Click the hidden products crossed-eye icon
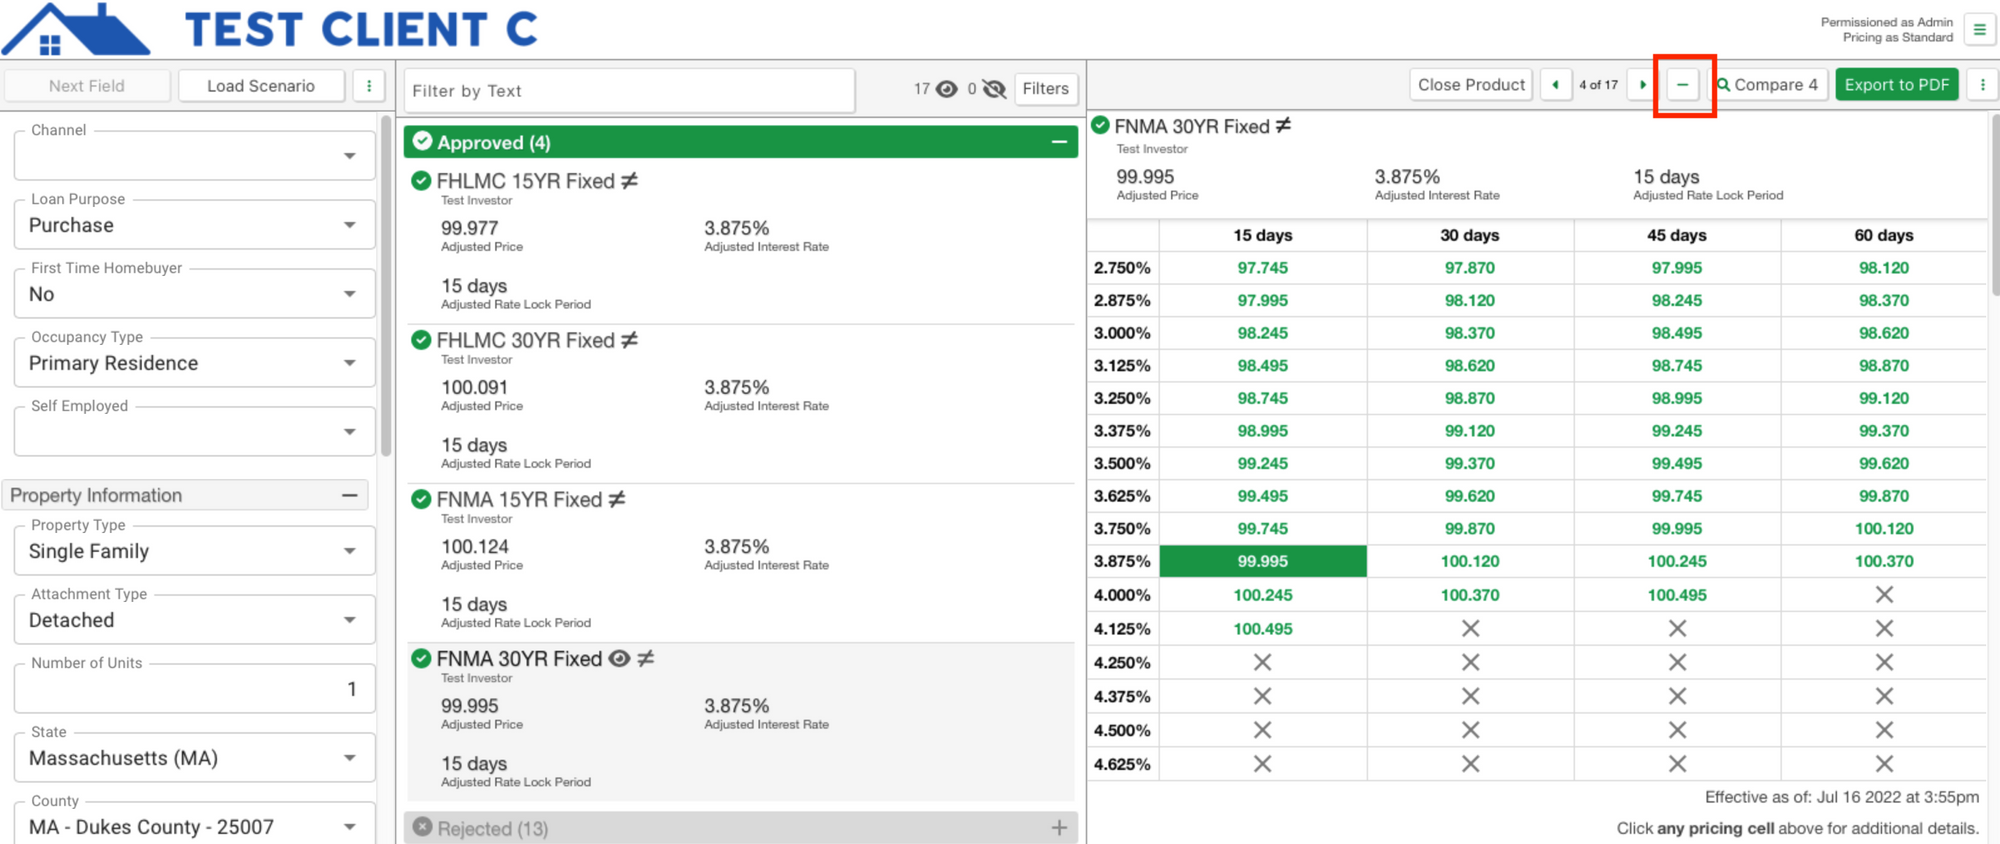2000x844 pixels. pos(994,89)
